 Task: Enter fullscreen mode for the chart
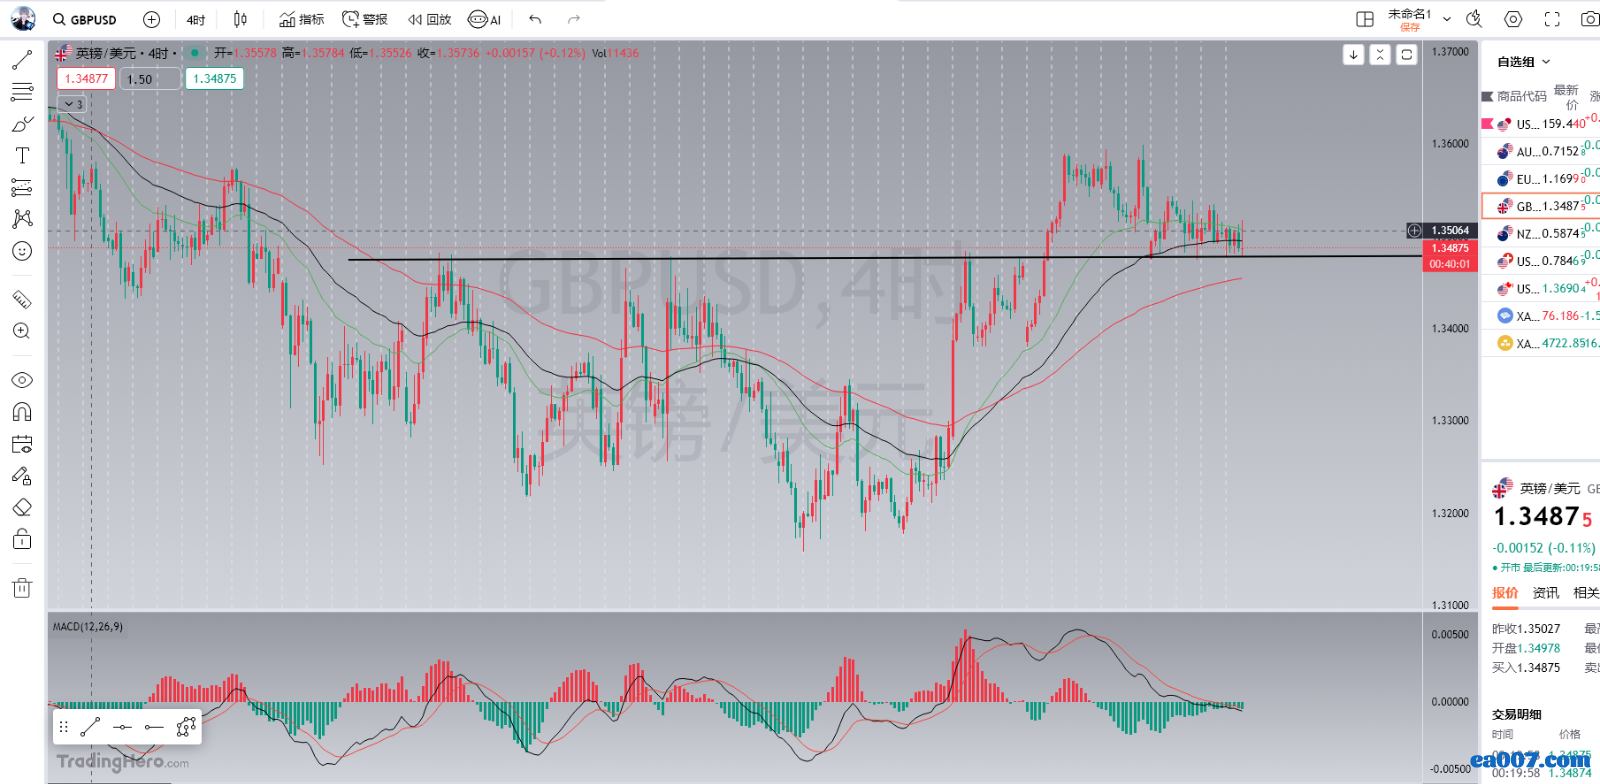[1552, 19]
